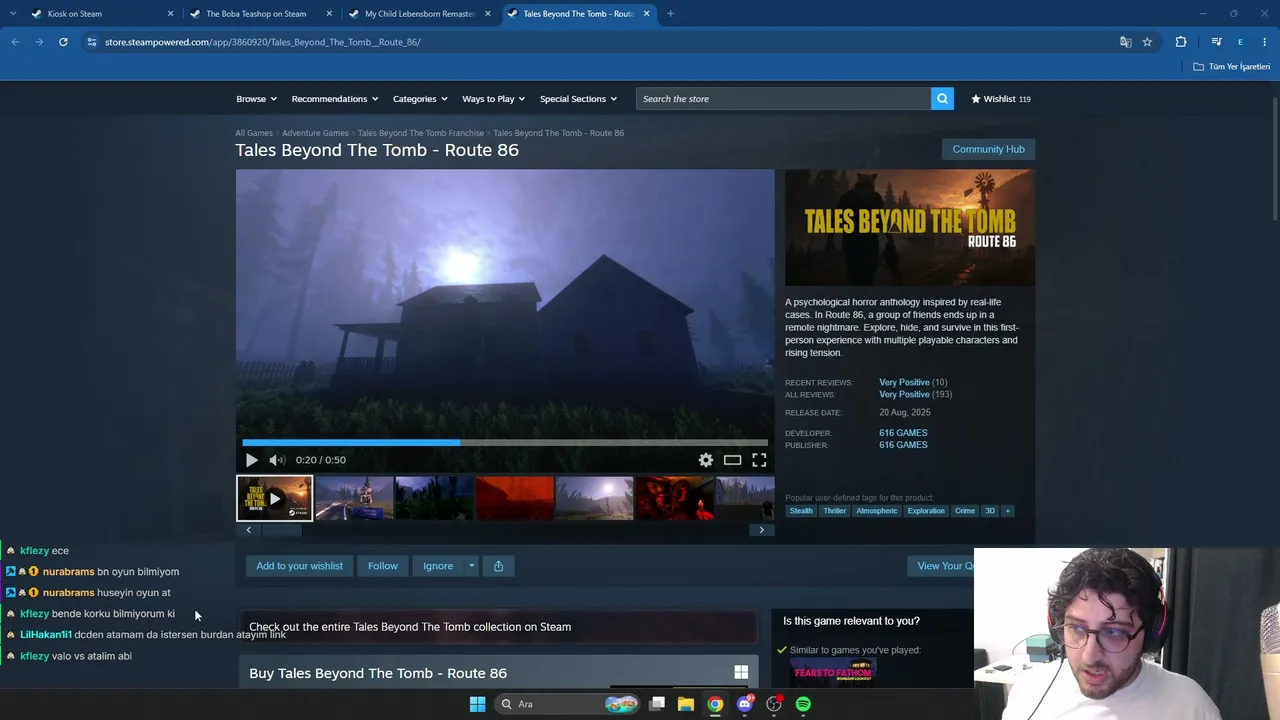The height and width of the screenshot is (720, 1280).
Task: Click the address bar URL
Action: coord(262,42)
